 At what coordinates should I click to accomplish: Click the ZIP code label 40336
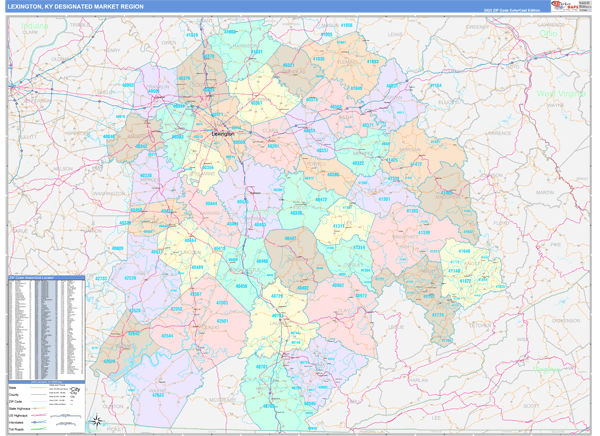coord(296,213)
